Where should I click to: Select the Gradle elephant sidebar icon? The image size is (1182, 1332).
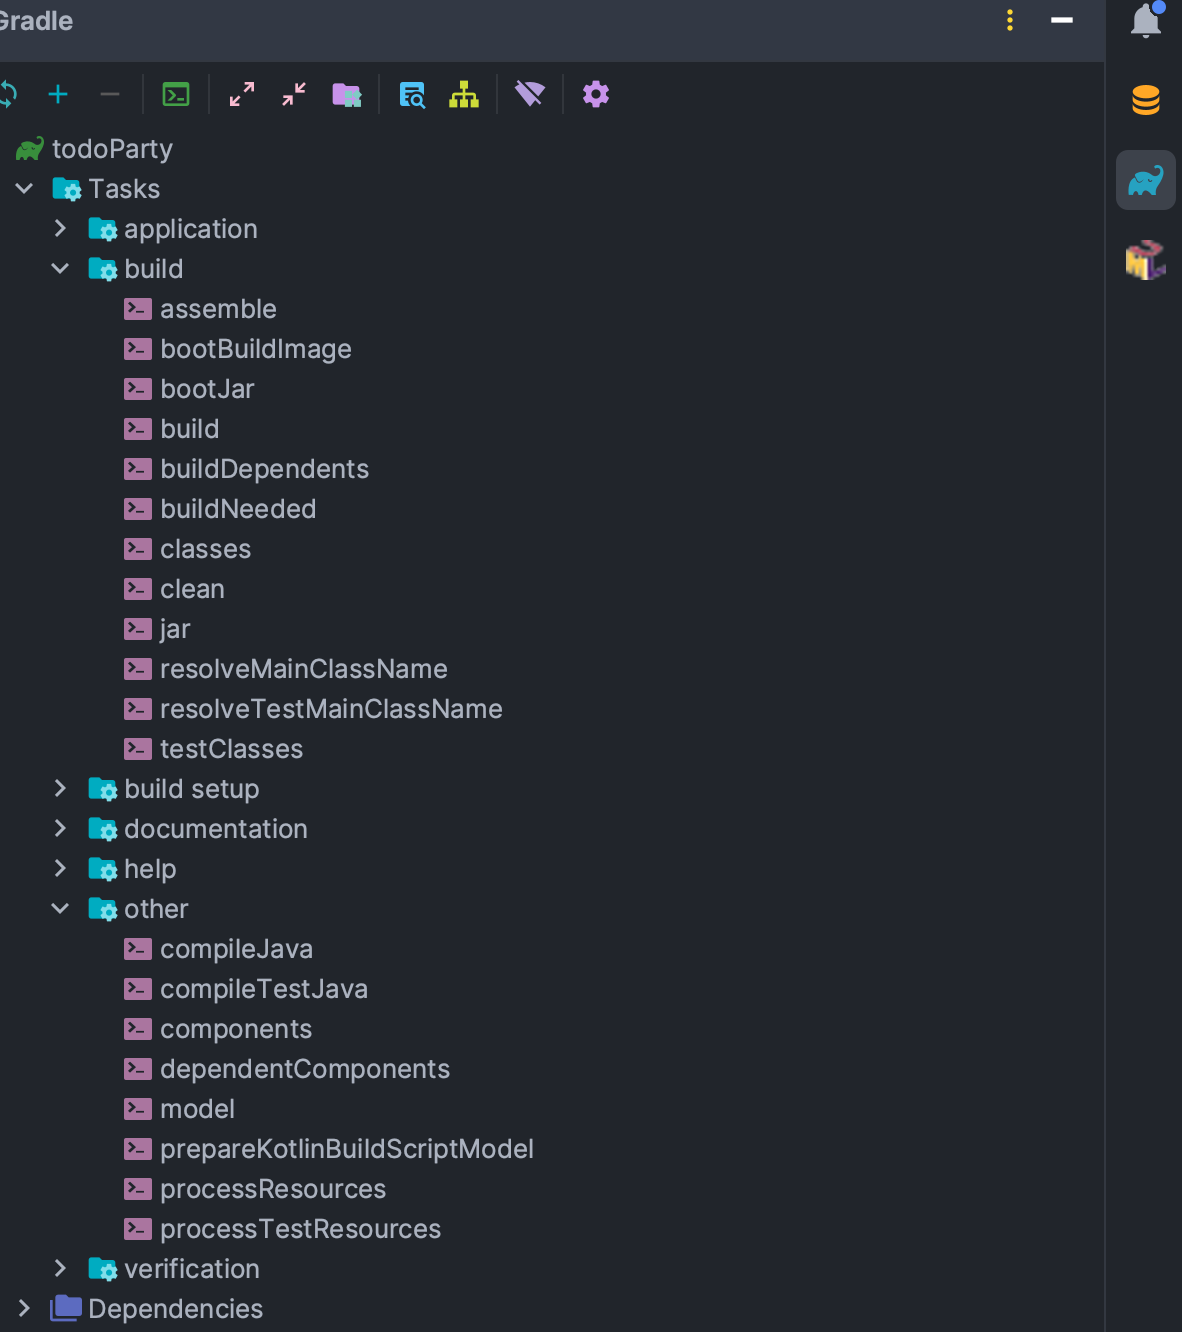[x=1146, y=180]
